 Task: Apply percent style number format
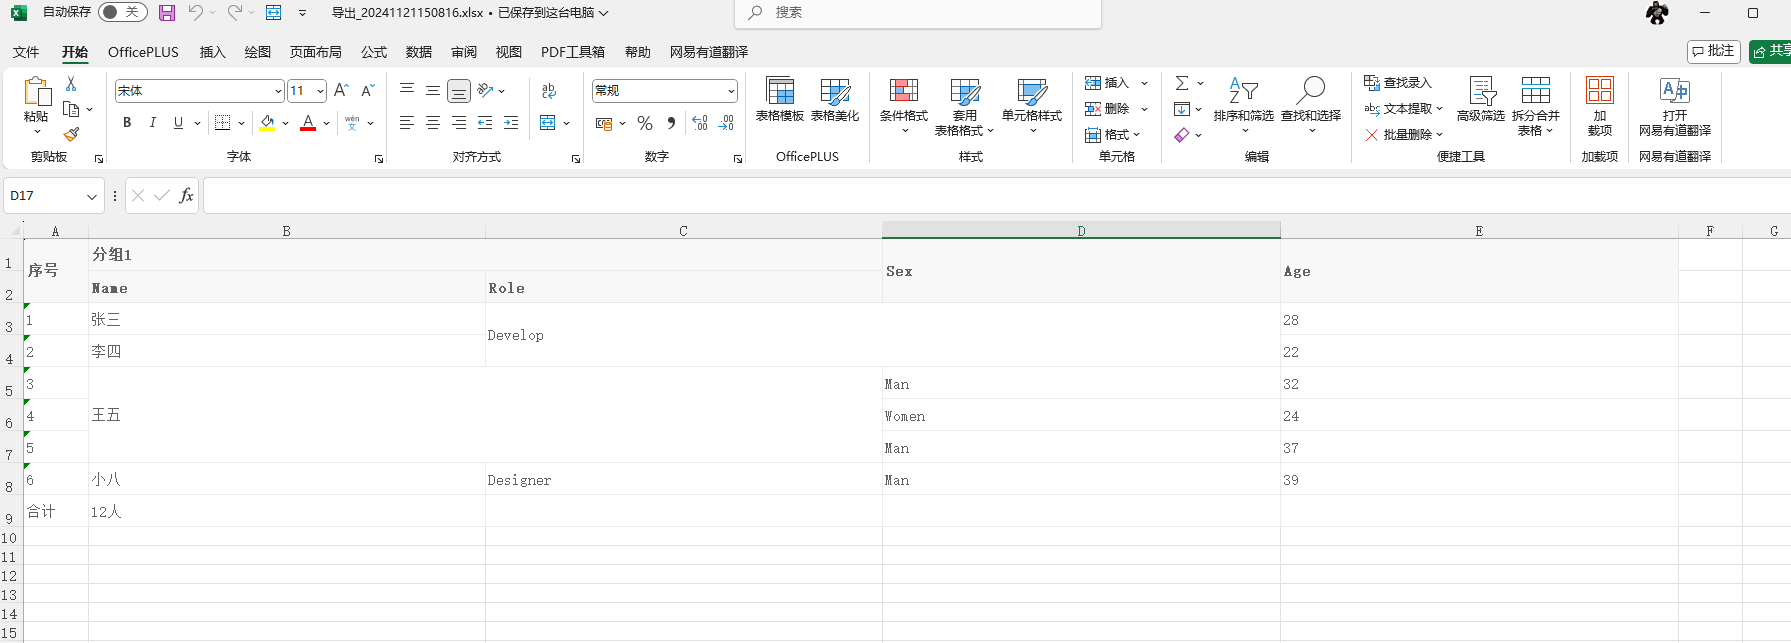(645, 123)
